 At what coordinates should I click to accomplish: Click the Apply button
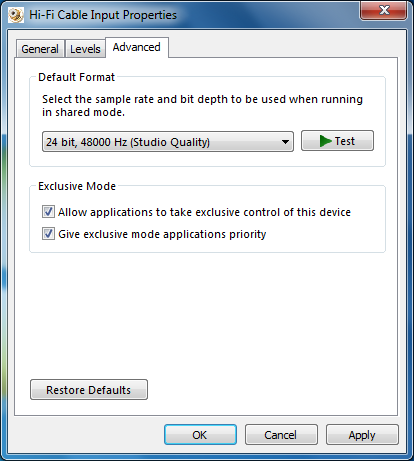click(362, 435)
